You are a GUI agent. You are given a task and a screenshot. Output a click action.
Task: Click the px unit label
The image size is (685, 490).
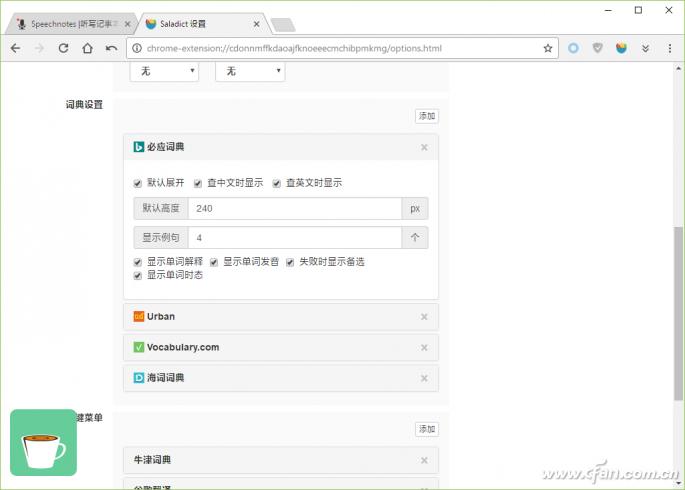[x=415, y=208]
